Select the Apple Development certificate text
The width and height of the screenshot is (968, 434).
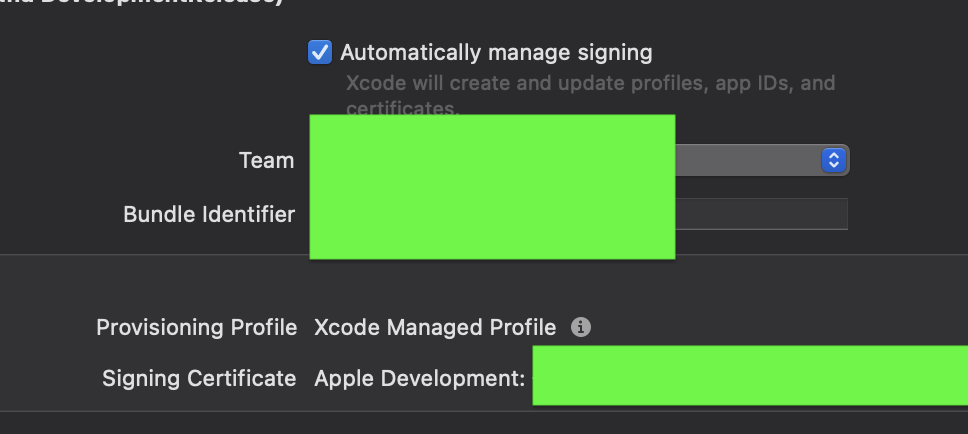419,378
